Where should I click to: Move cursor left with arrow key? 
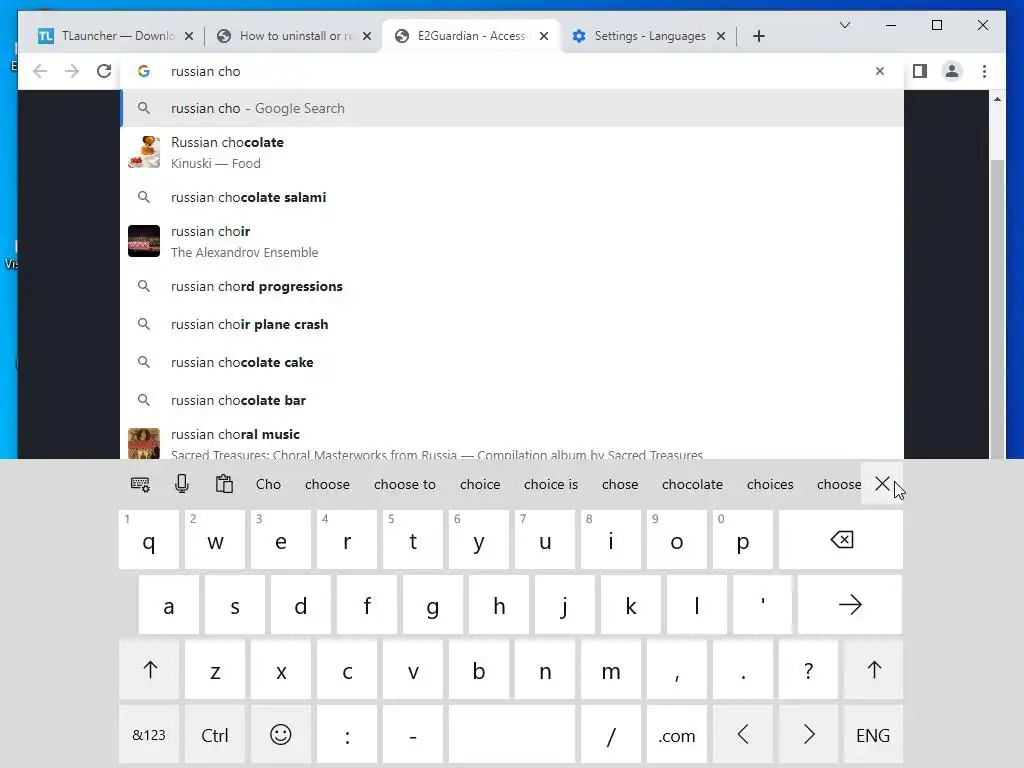pyautogui.click(x=743, y=735)
